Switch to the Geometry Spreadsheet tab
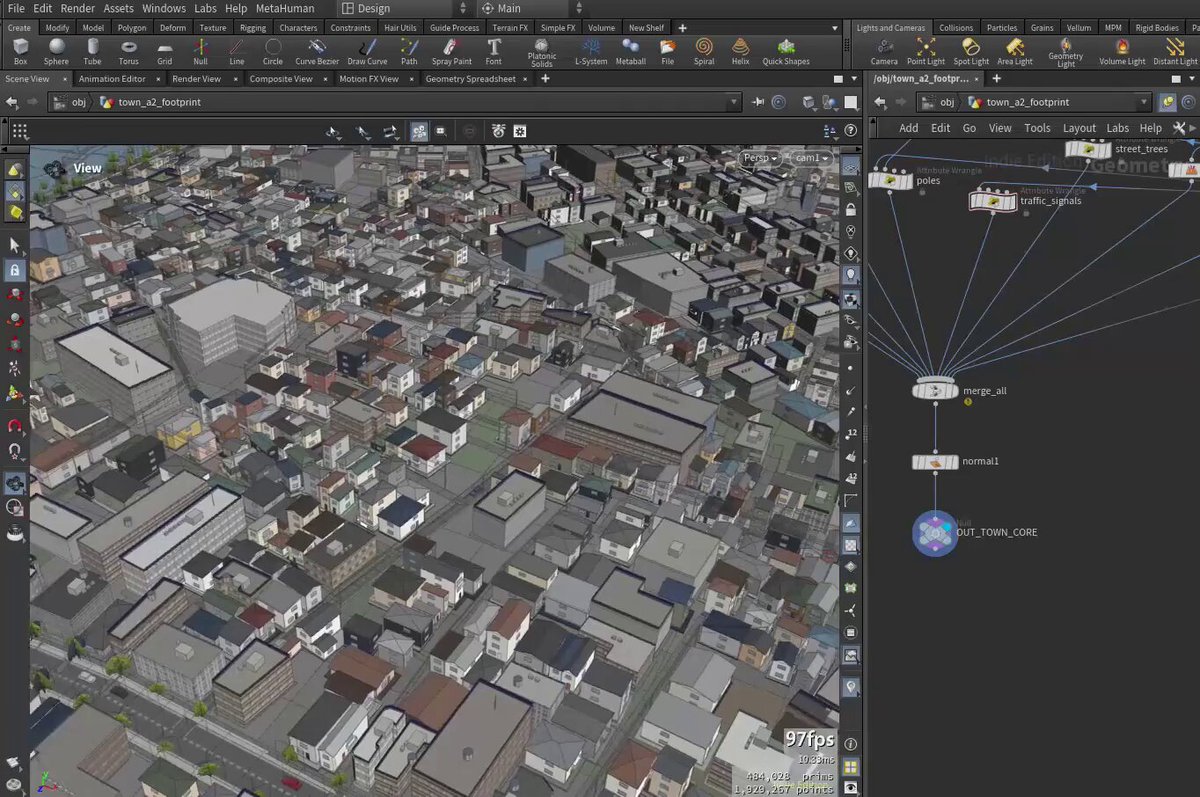 coord(470,79)
